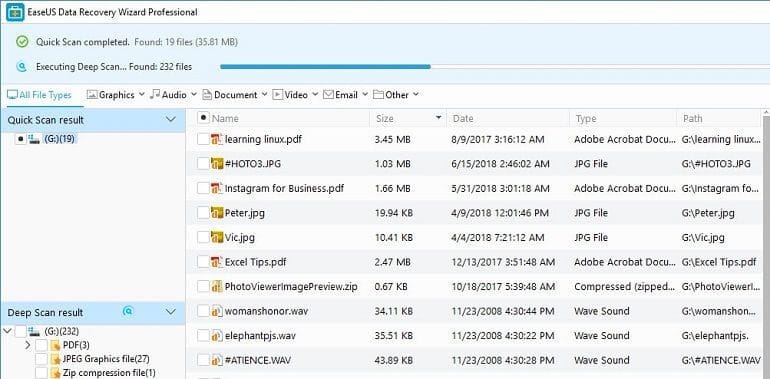Image resolution: width=770 pixels, height=379 pixels.
Task: Collapse the Quick Scan result panel
Action: (x=170, y=120)
